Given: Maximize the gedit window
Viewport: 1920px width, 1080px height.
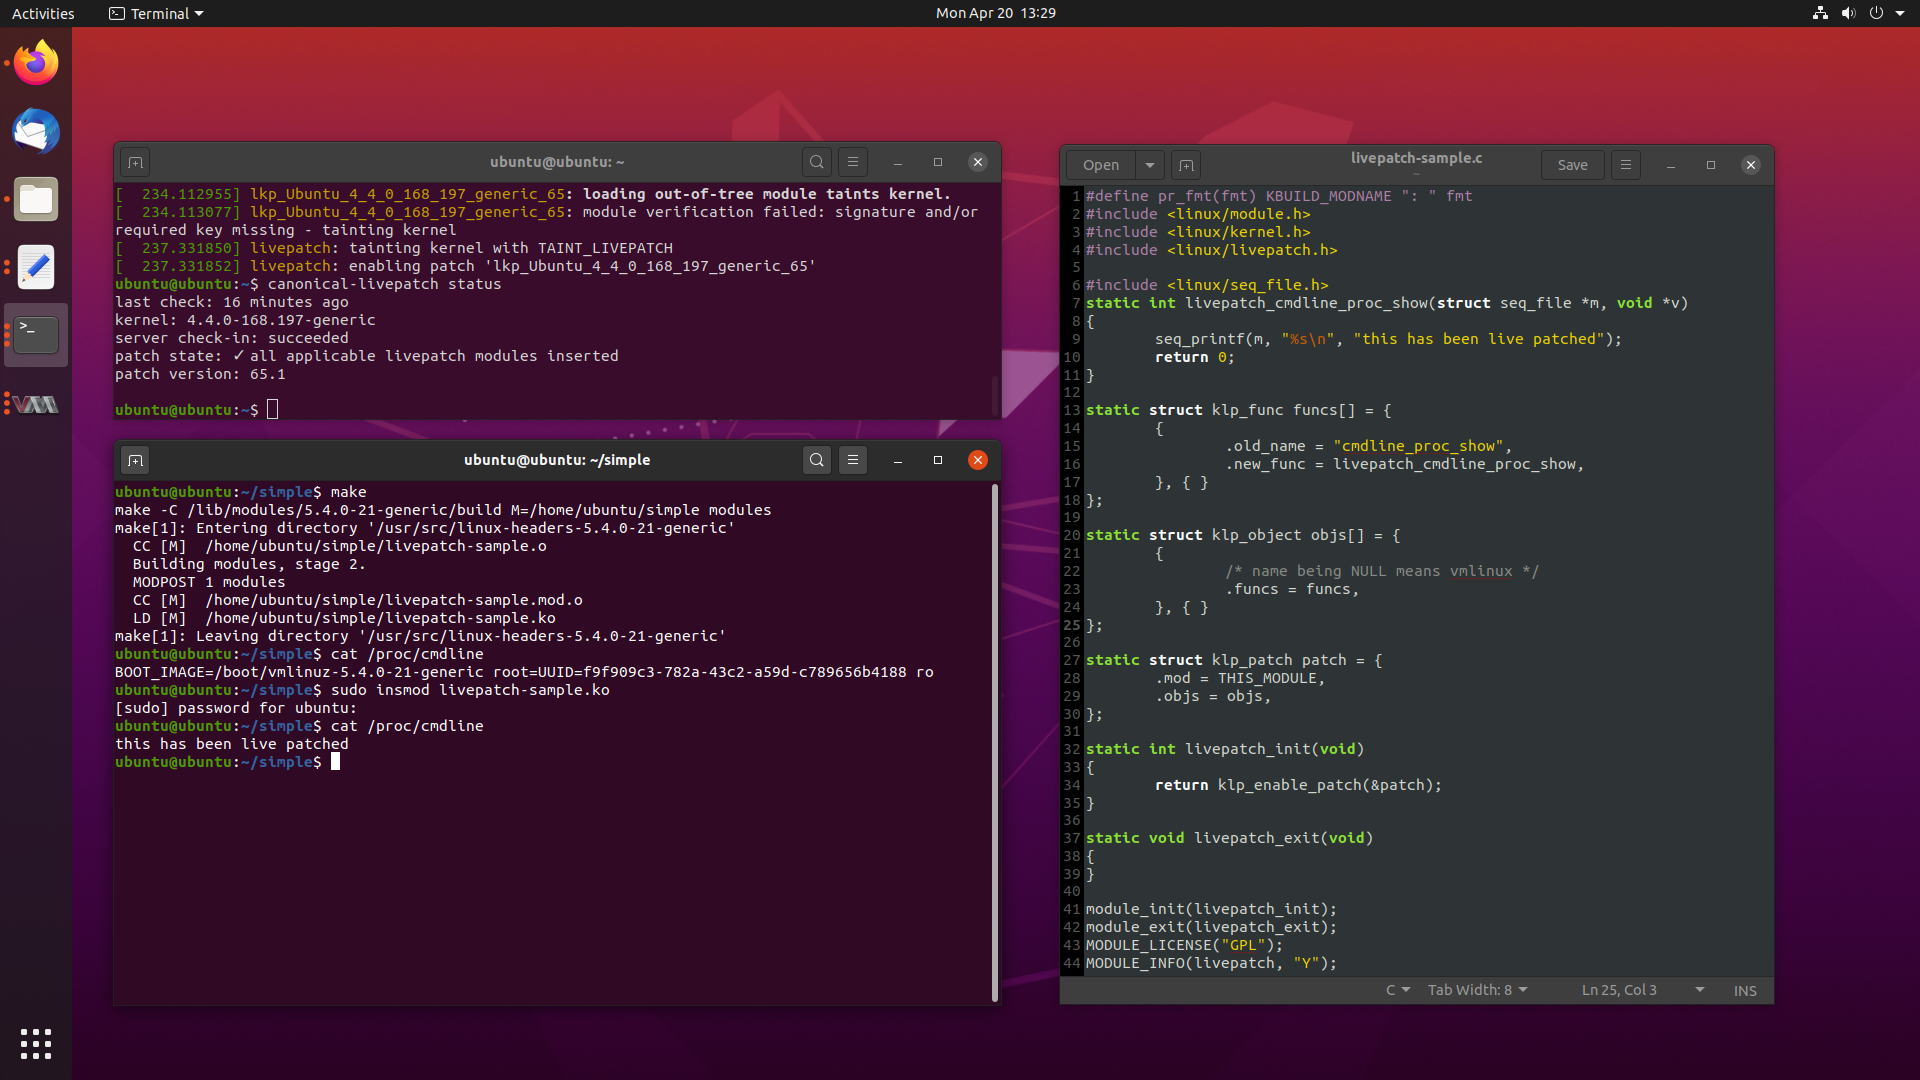Looking at the screenshot, I should click(x=1711, y=165).
